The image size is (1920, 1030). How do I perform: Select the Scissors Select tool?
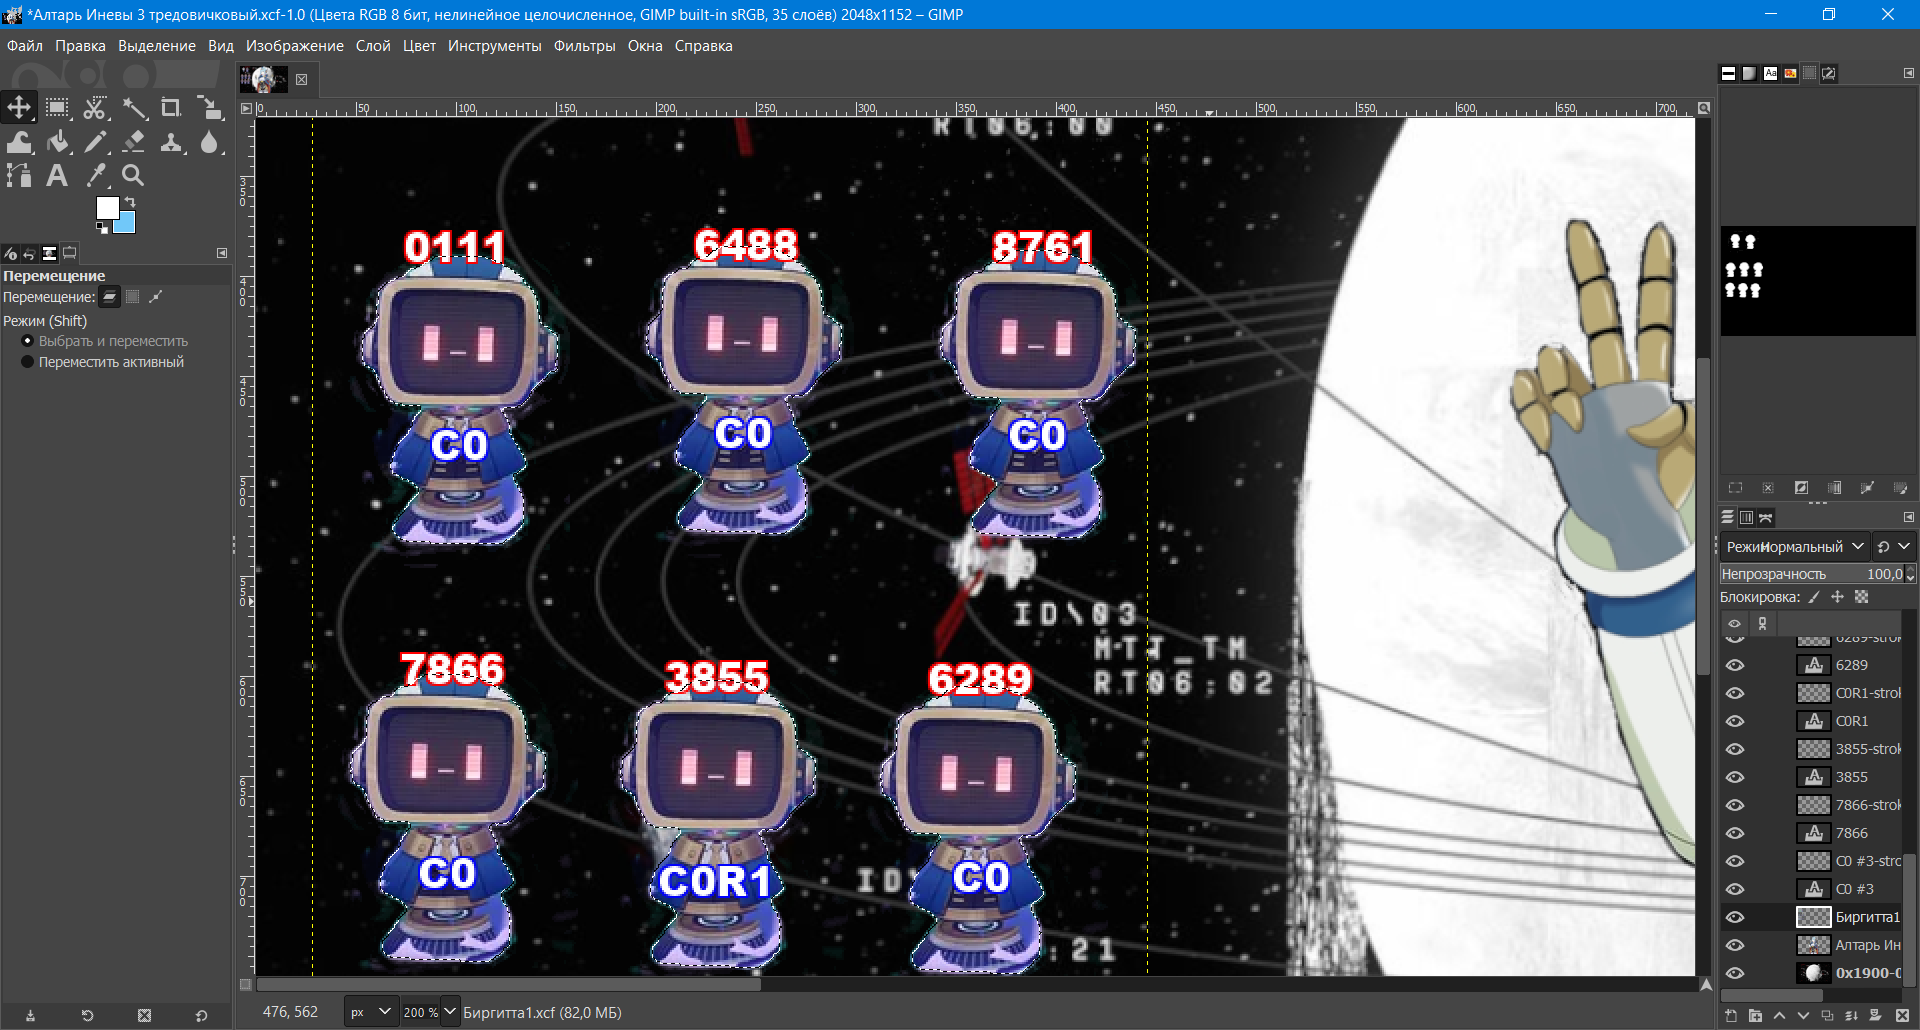(95, 108)
